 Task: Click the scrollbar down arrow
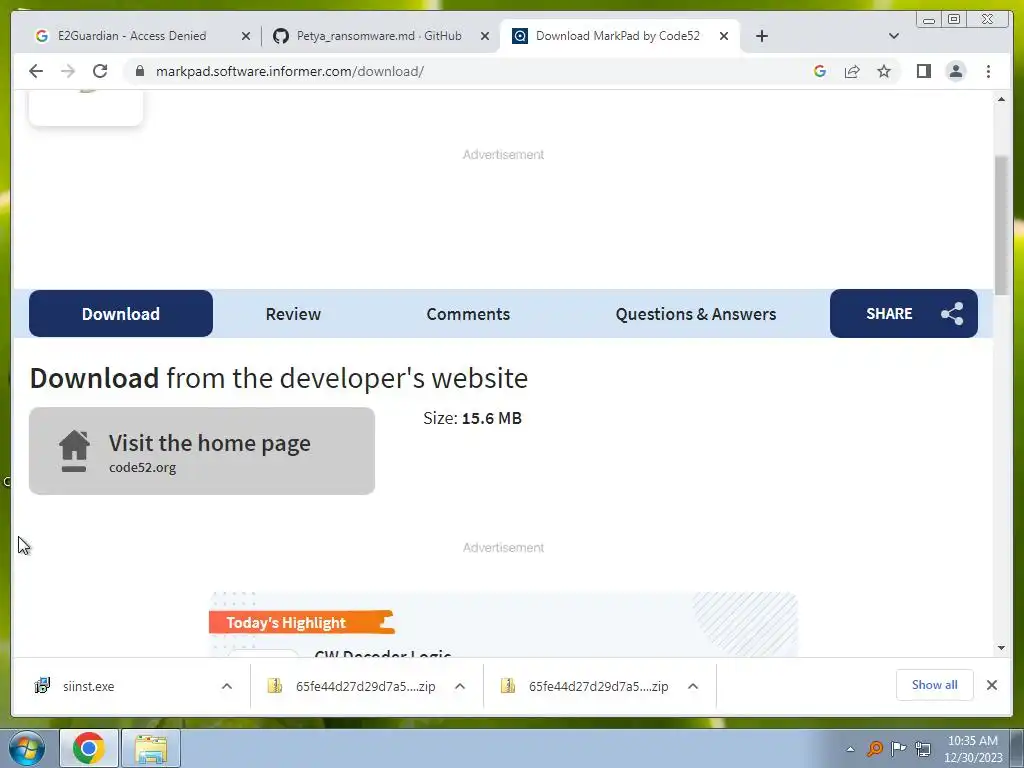[x=1001, y=648]
